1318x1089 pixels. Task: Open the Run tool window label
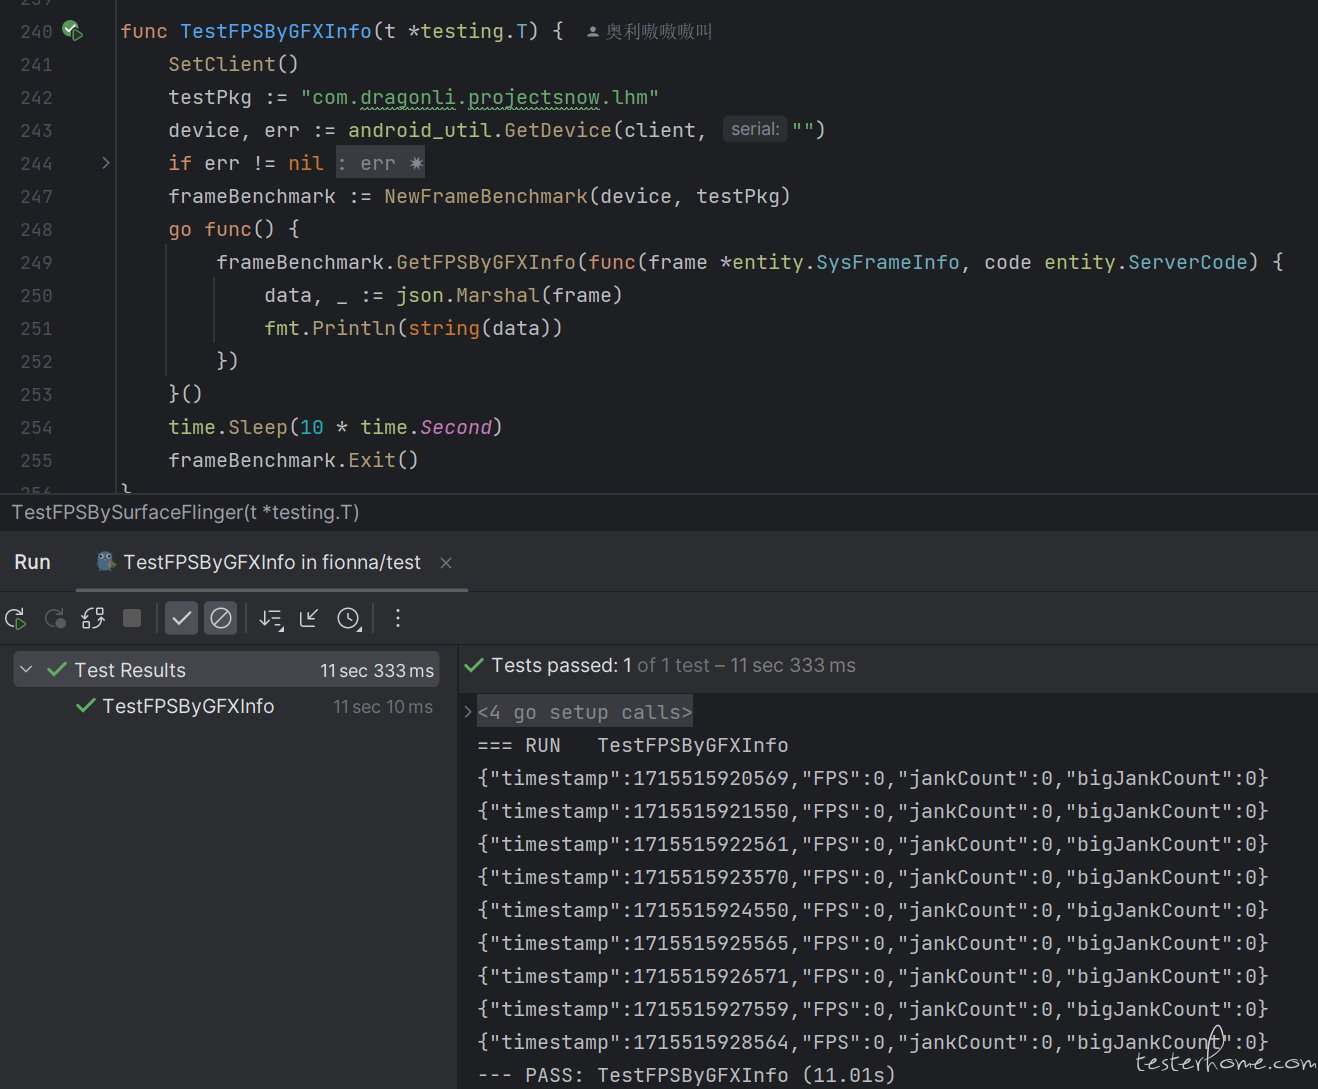pyautogui.click(x=32, y=562)
